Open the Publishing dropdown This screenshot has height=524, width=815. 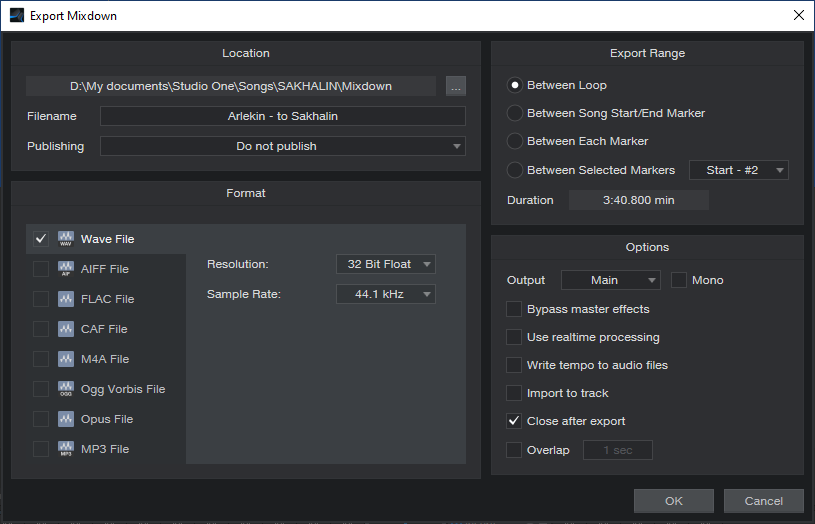pos(283,146)
